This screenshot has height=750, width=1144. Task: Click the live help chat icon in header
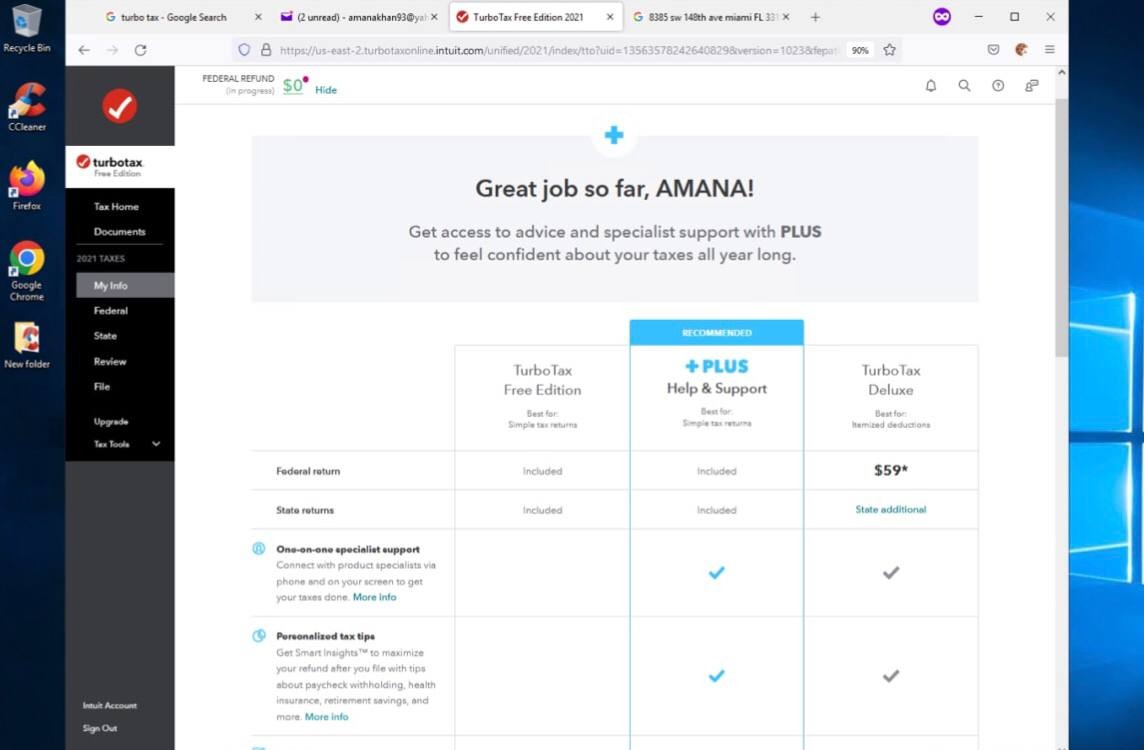coord(1032,86)
